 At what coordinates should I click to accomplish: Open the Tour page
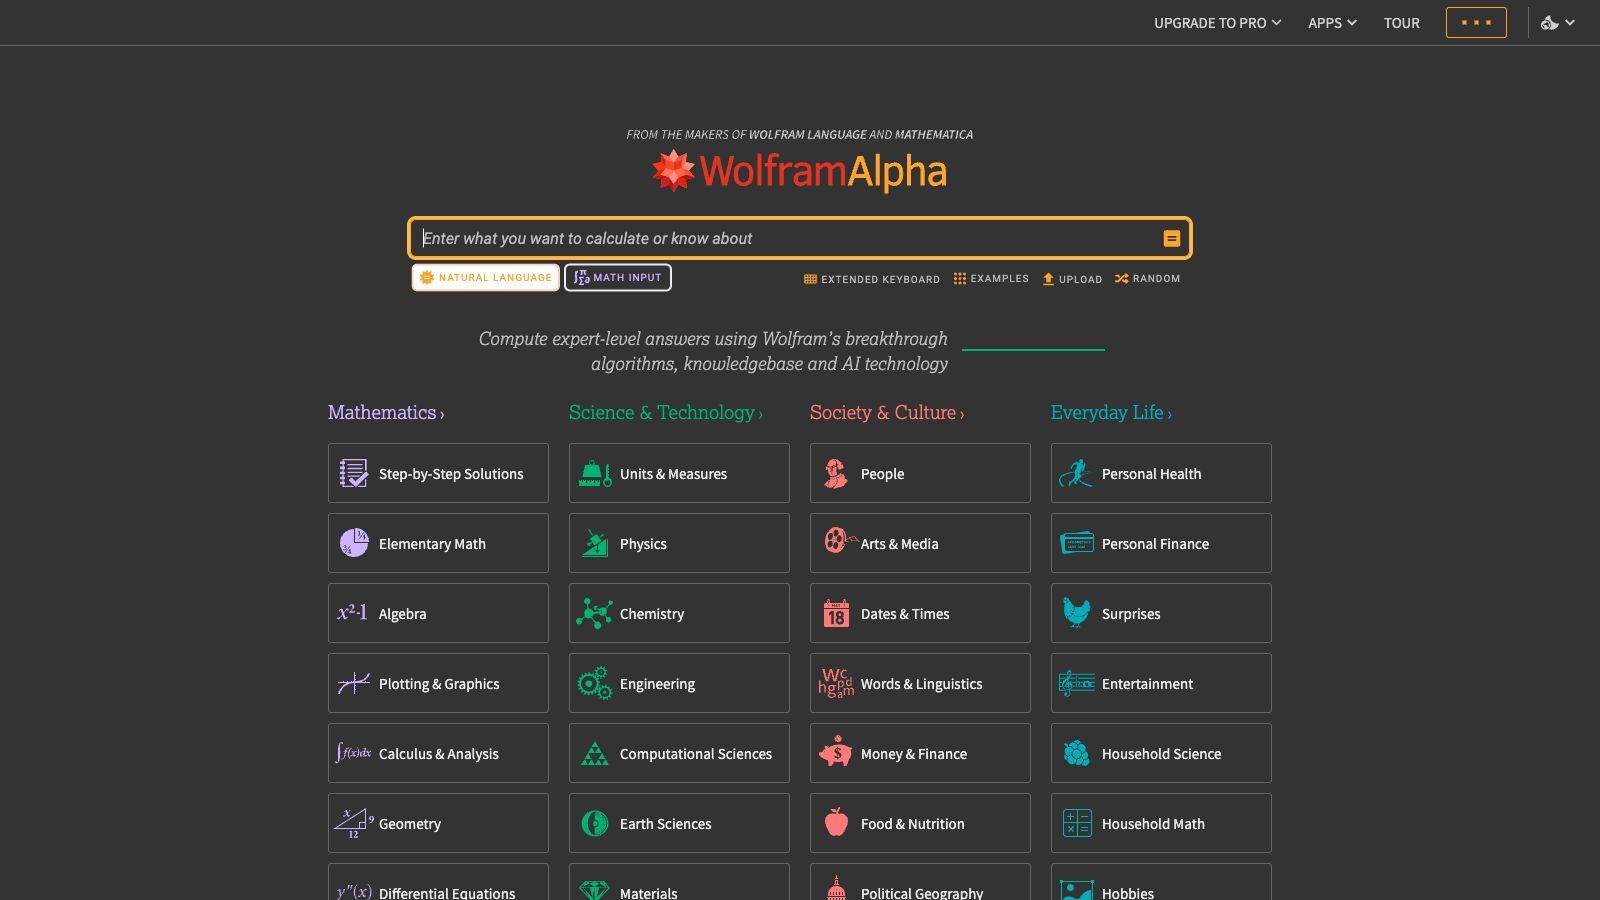(1401, 22)
